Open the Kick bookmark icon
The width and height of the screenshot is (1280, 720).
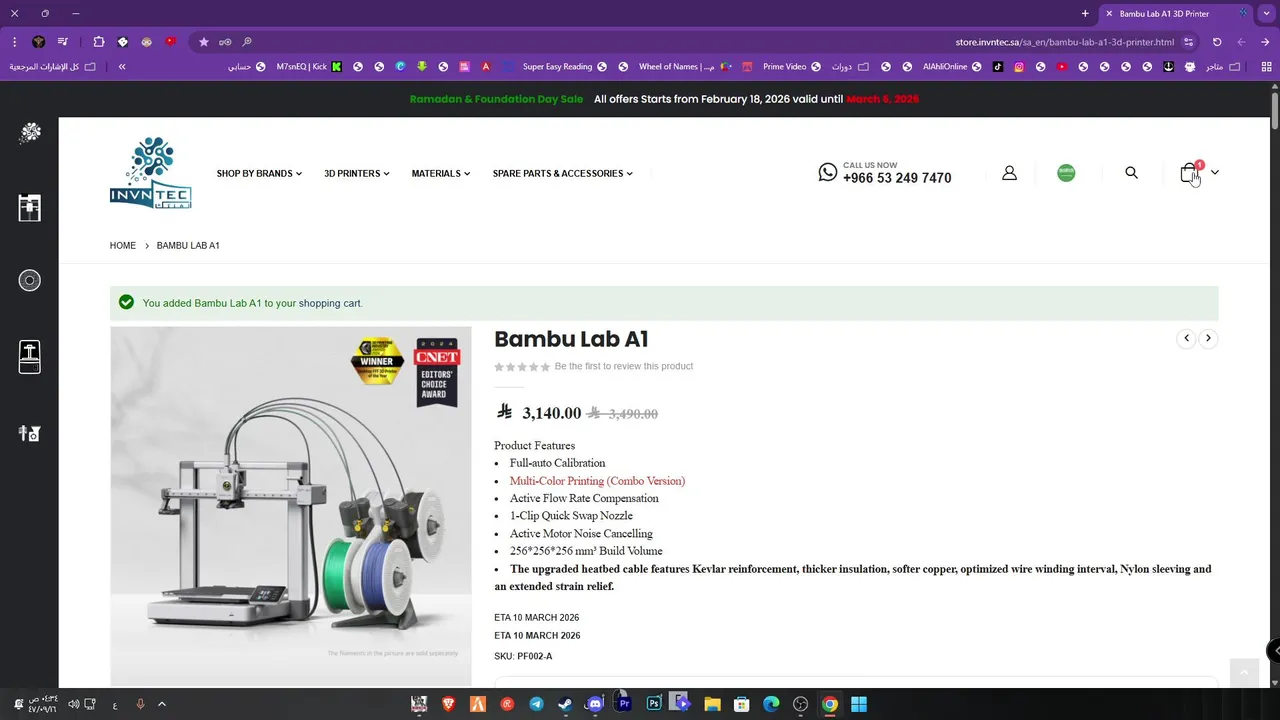click(x=337, y=67)
